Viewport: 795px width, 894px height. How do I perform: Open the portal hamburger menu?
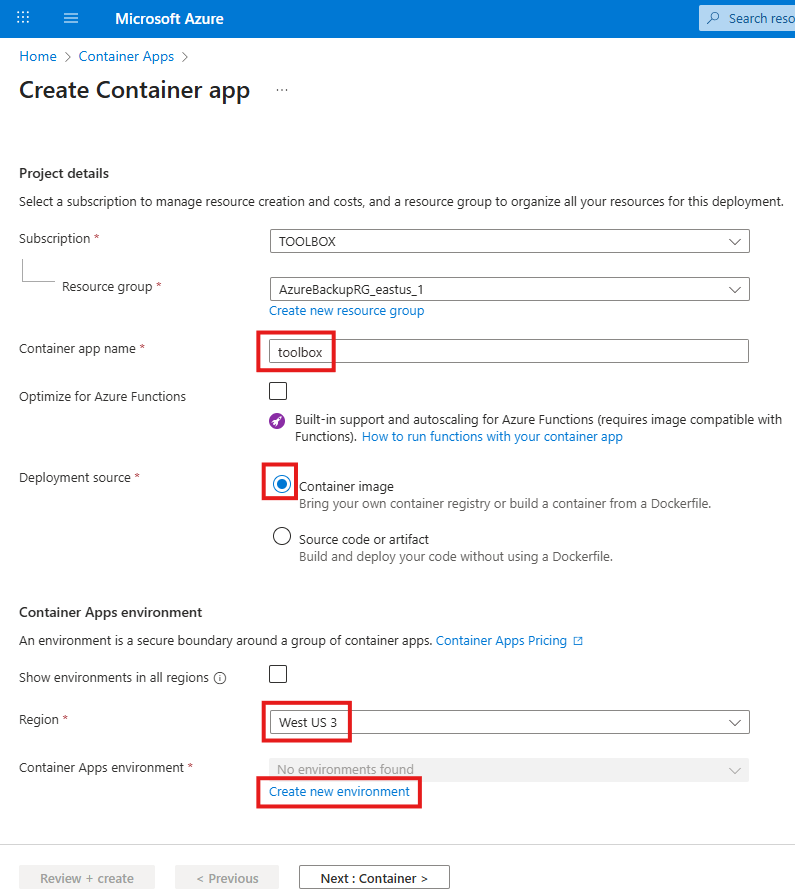click(70, 18)
